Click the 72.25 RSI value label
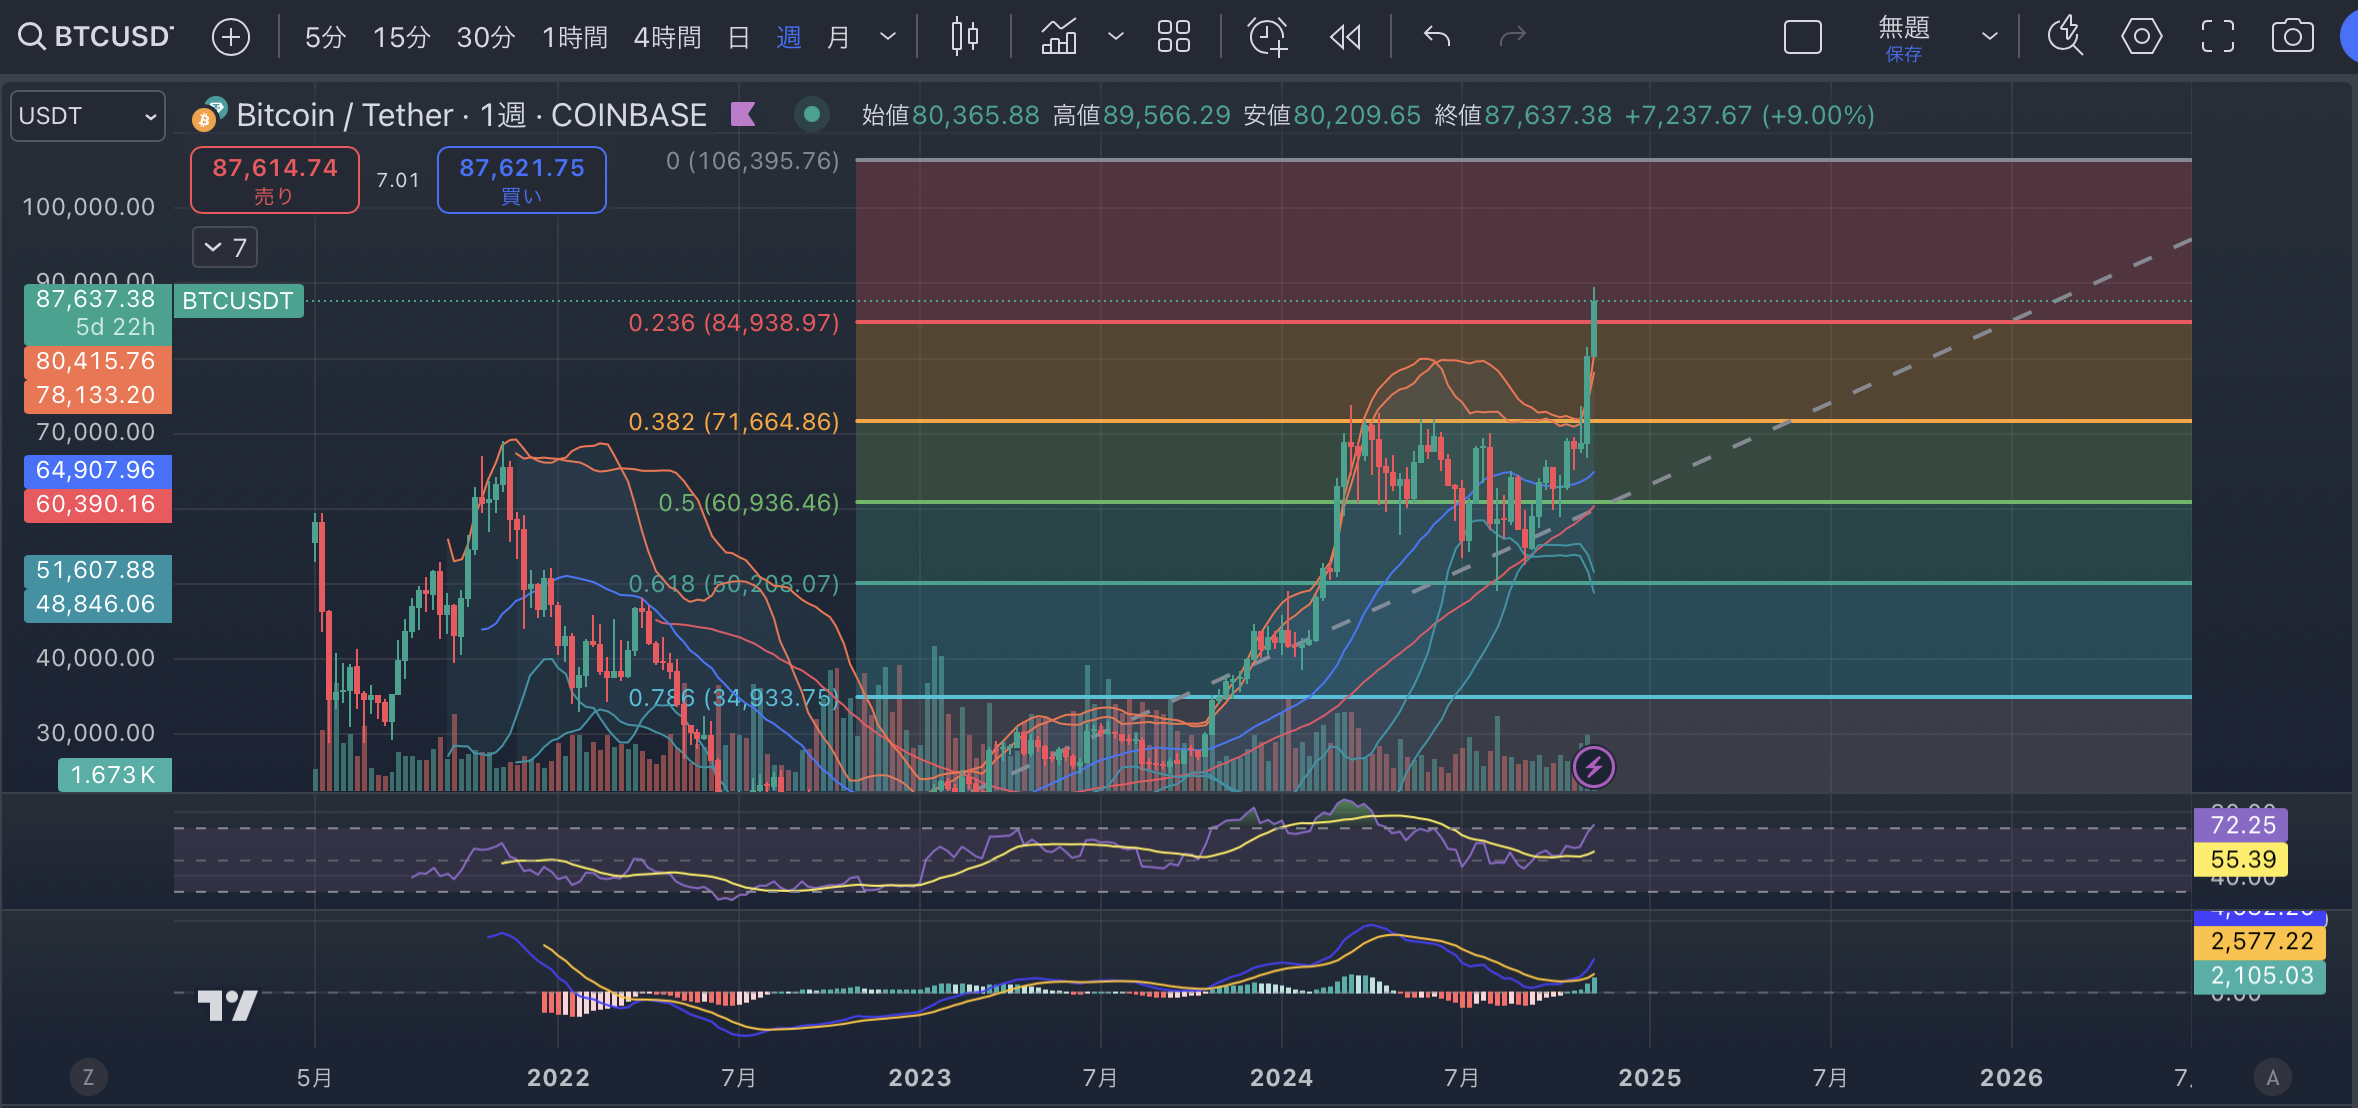2358x1108 pixels. click(x=2241, y=825)
